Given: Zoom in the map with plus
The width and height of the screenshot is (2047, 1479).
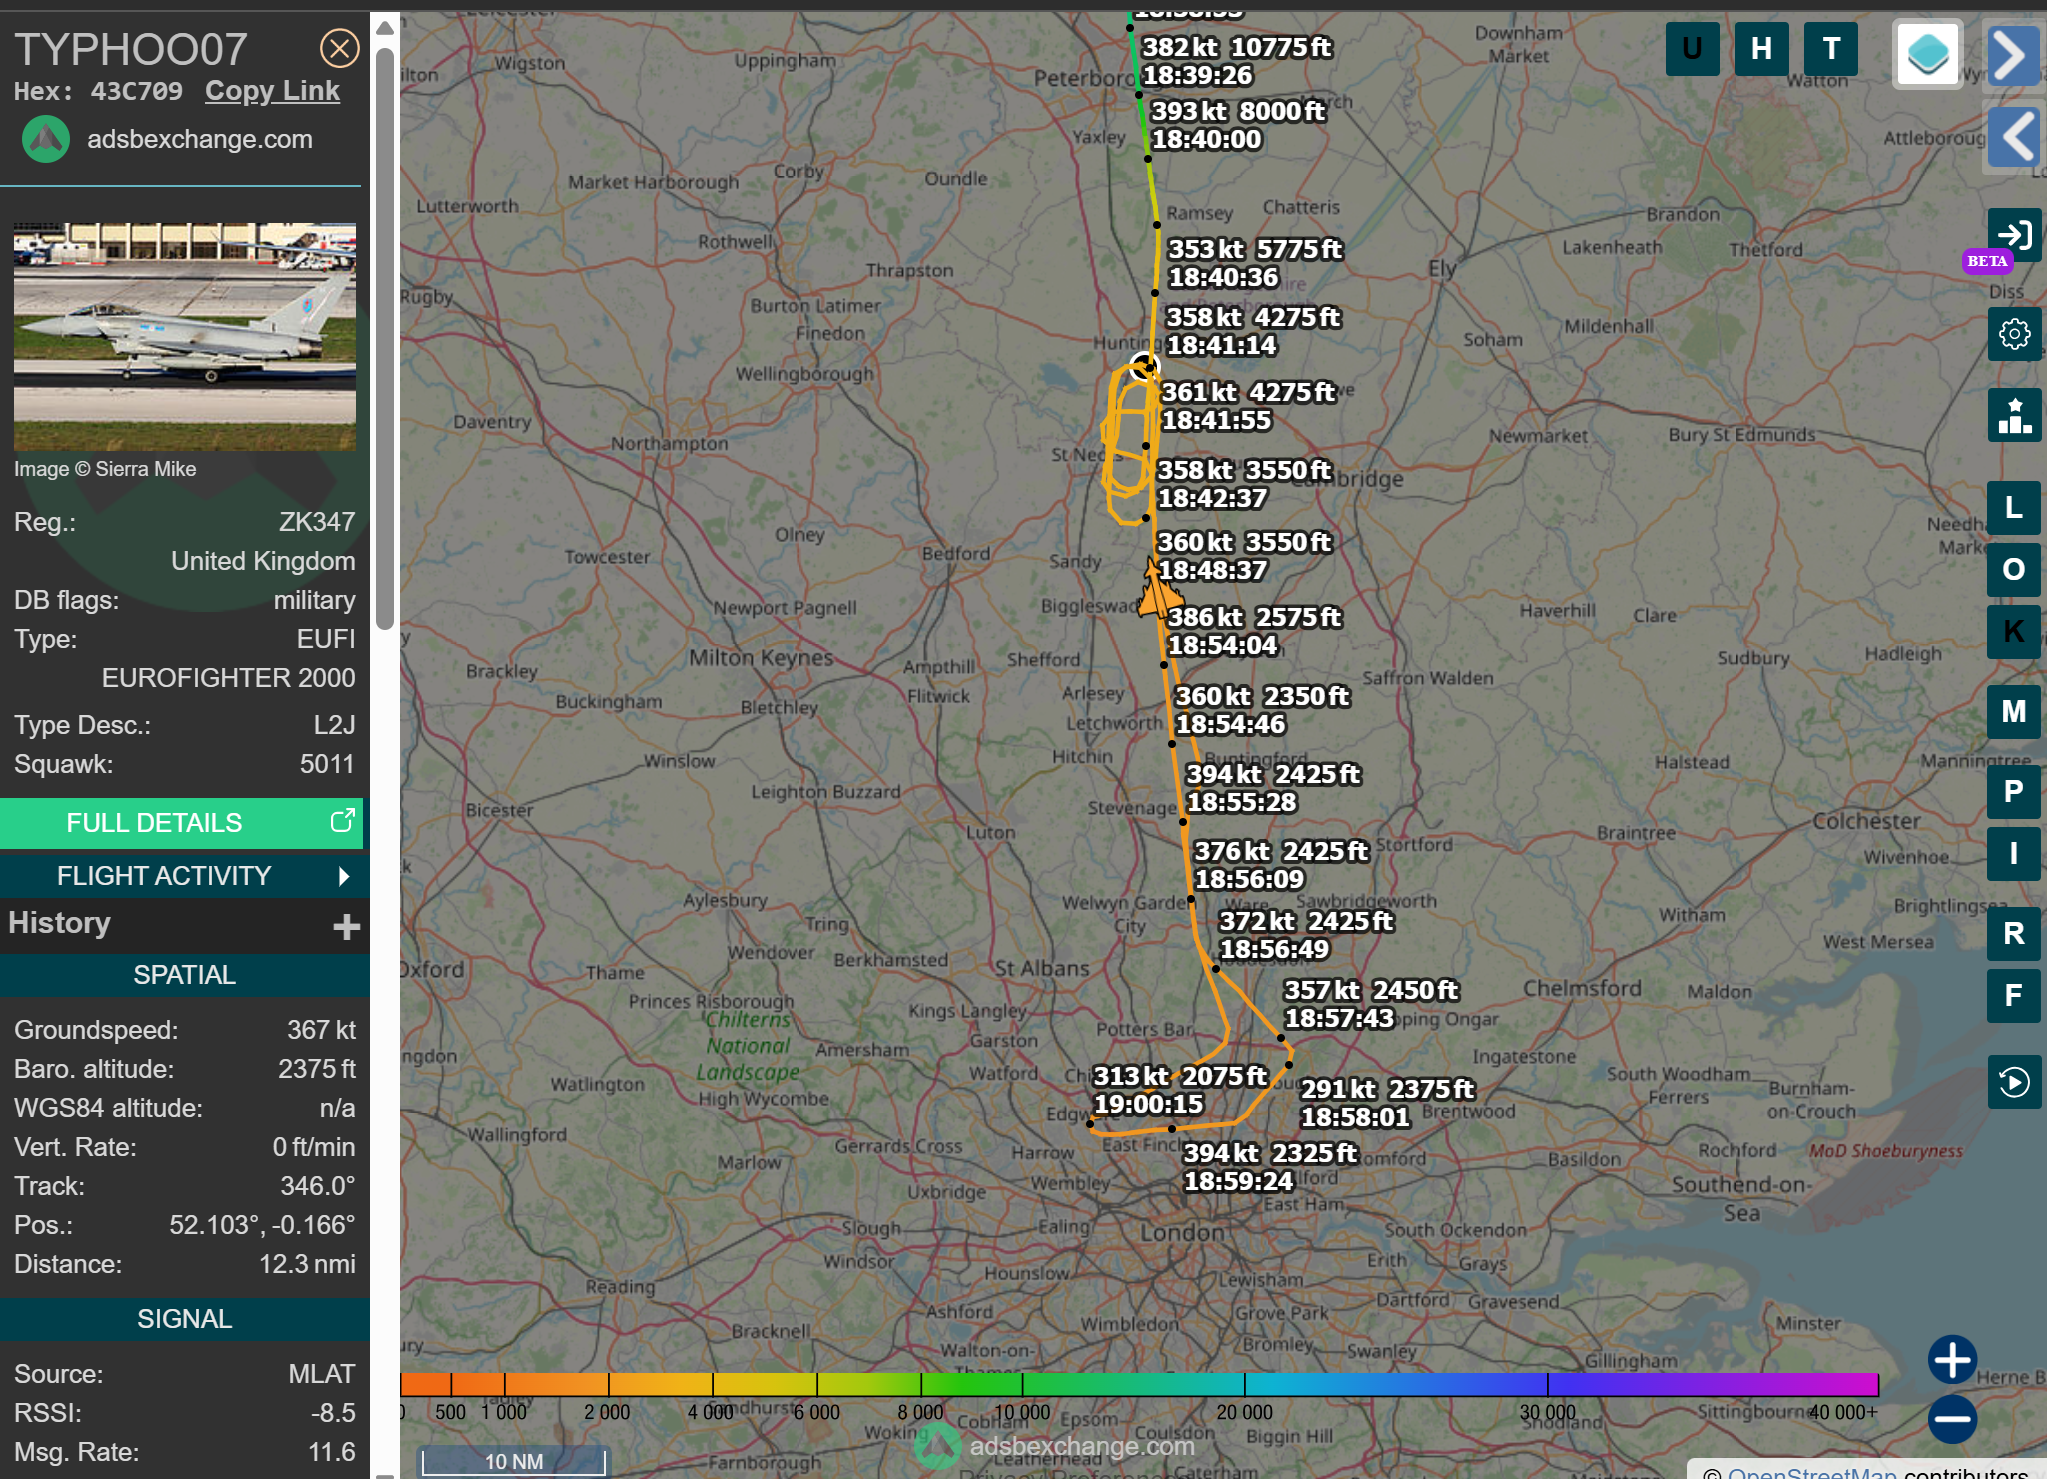Looking at the screenshot, I should click(x=1951, y=1360).
